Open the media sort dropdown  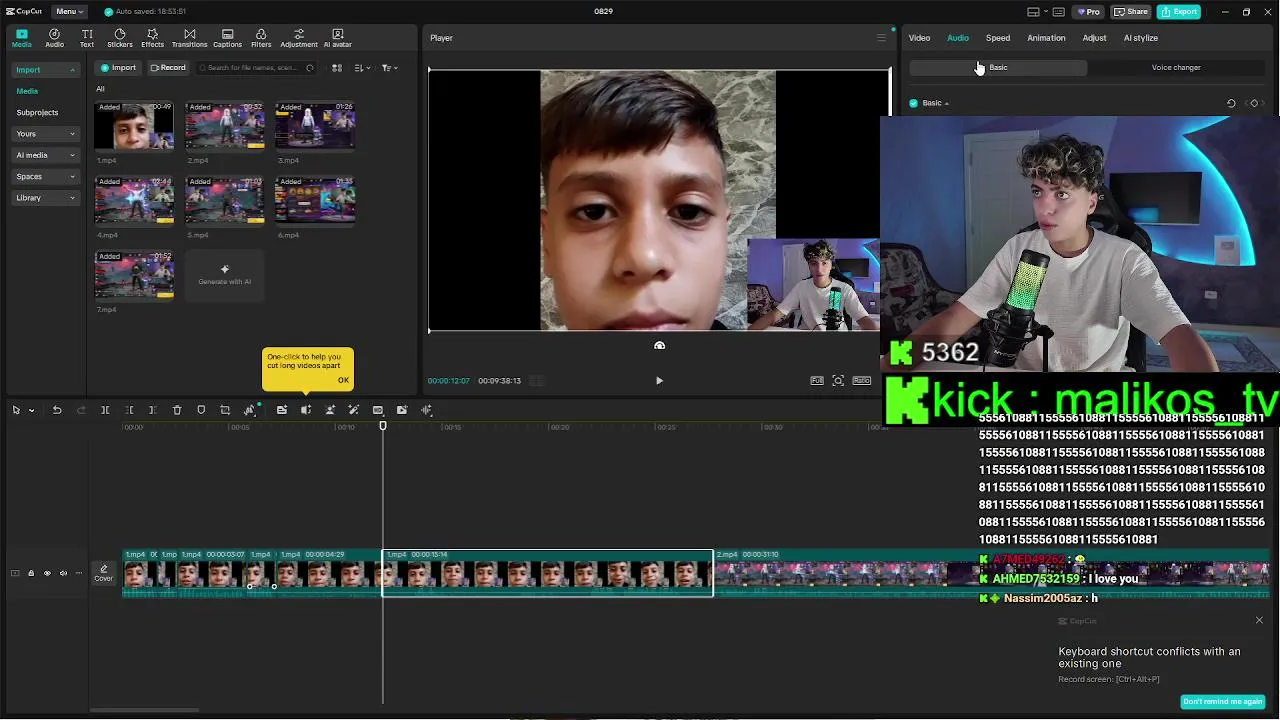[x=362, y=68]
